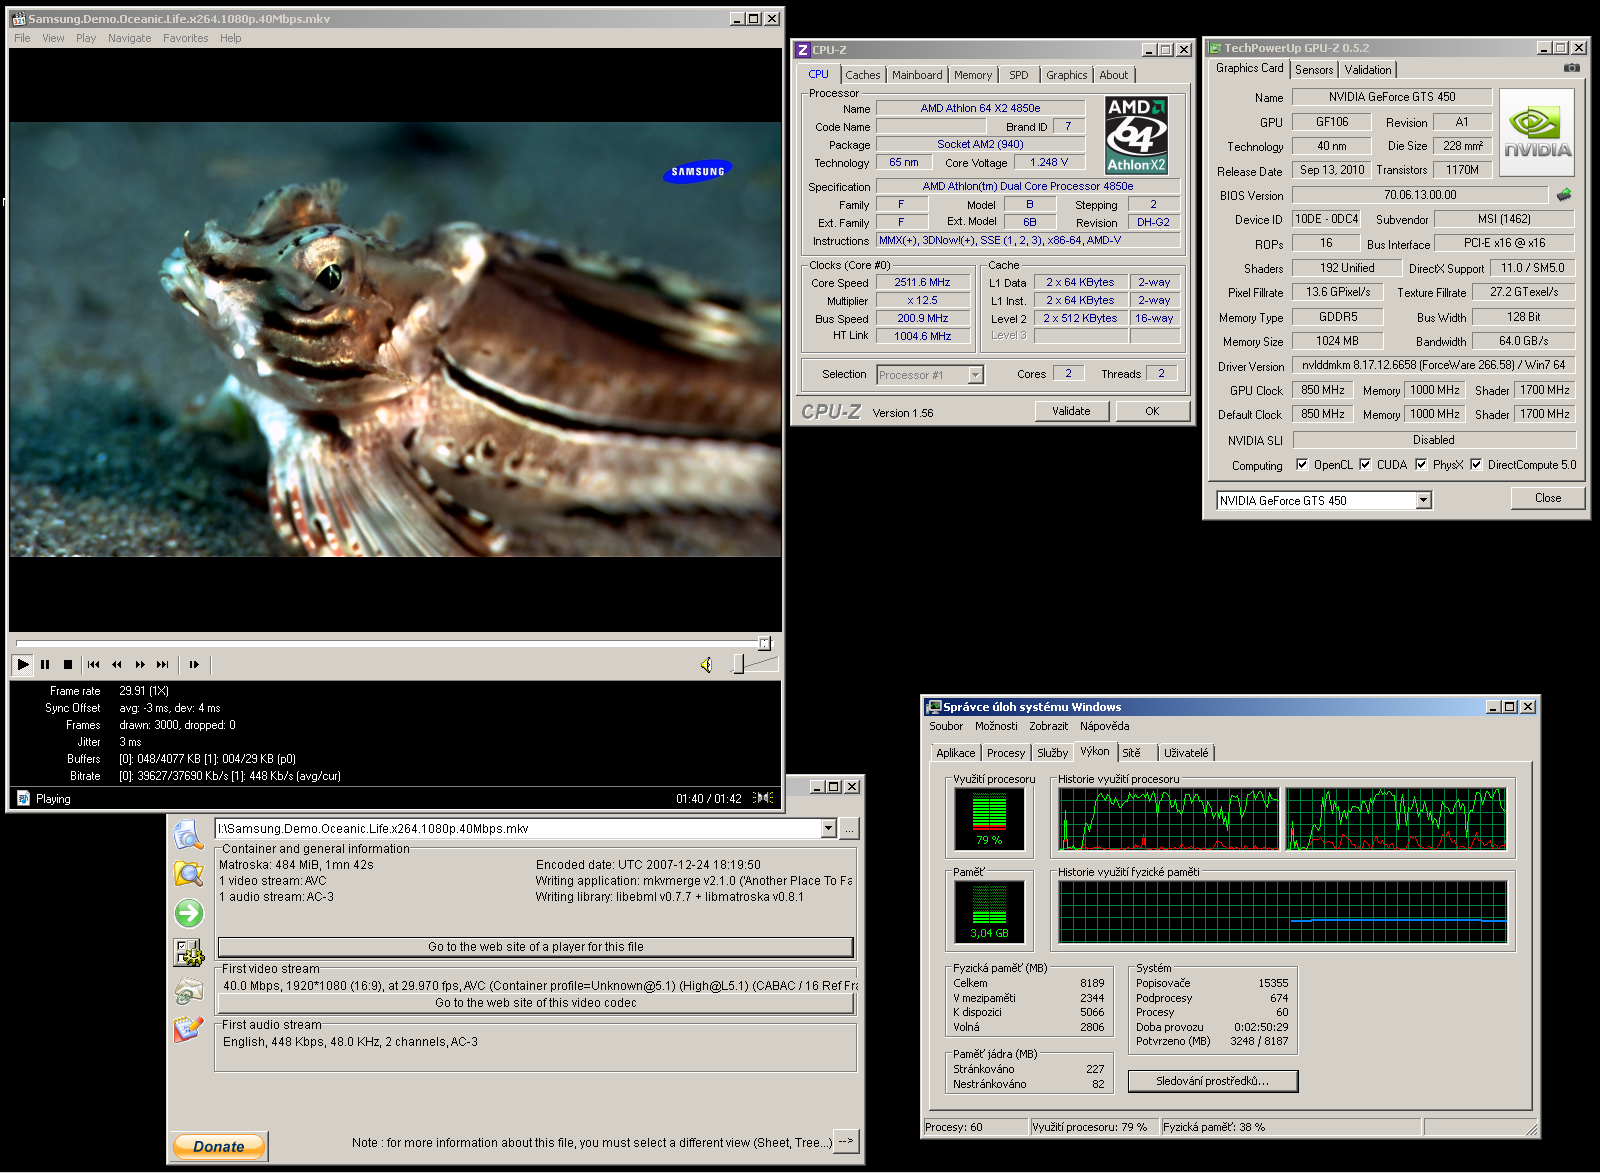Click the GPU-Z title bar icon
This screenshot has height=1174, width=1600.
click(1215, 48)
